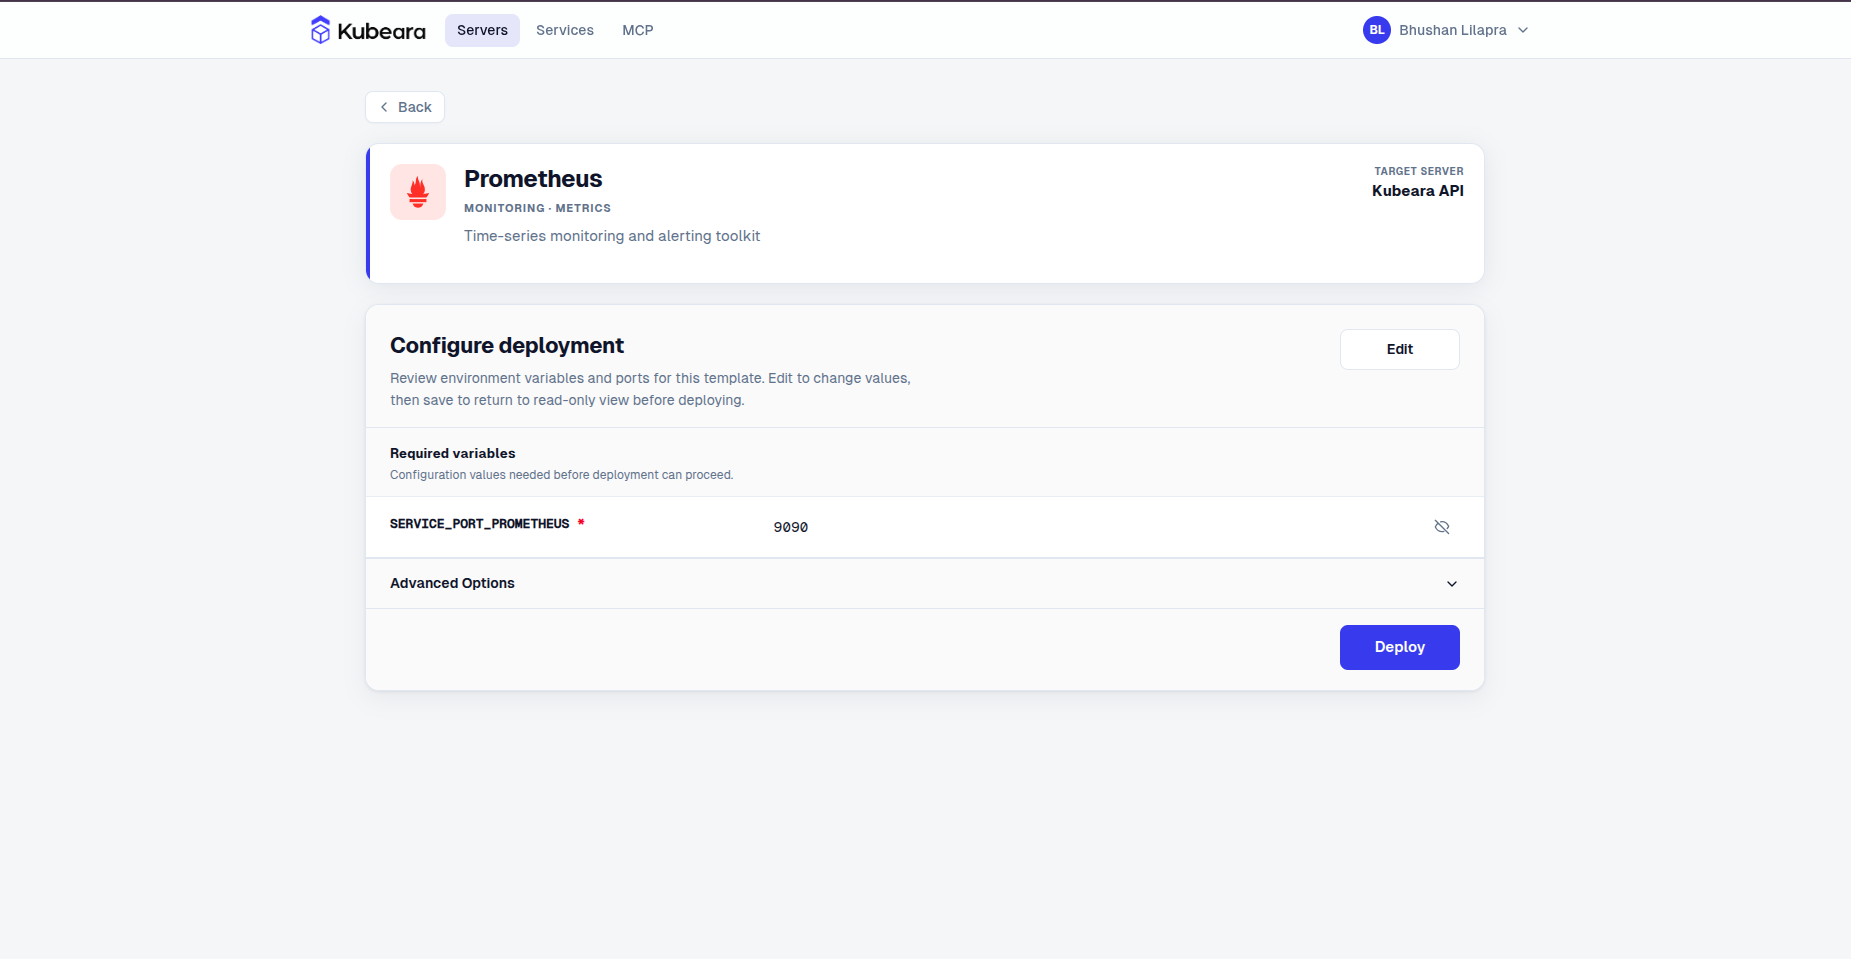Open the Servers tab
Viewport: 1851px width, 959px height.
pos(482,30)
